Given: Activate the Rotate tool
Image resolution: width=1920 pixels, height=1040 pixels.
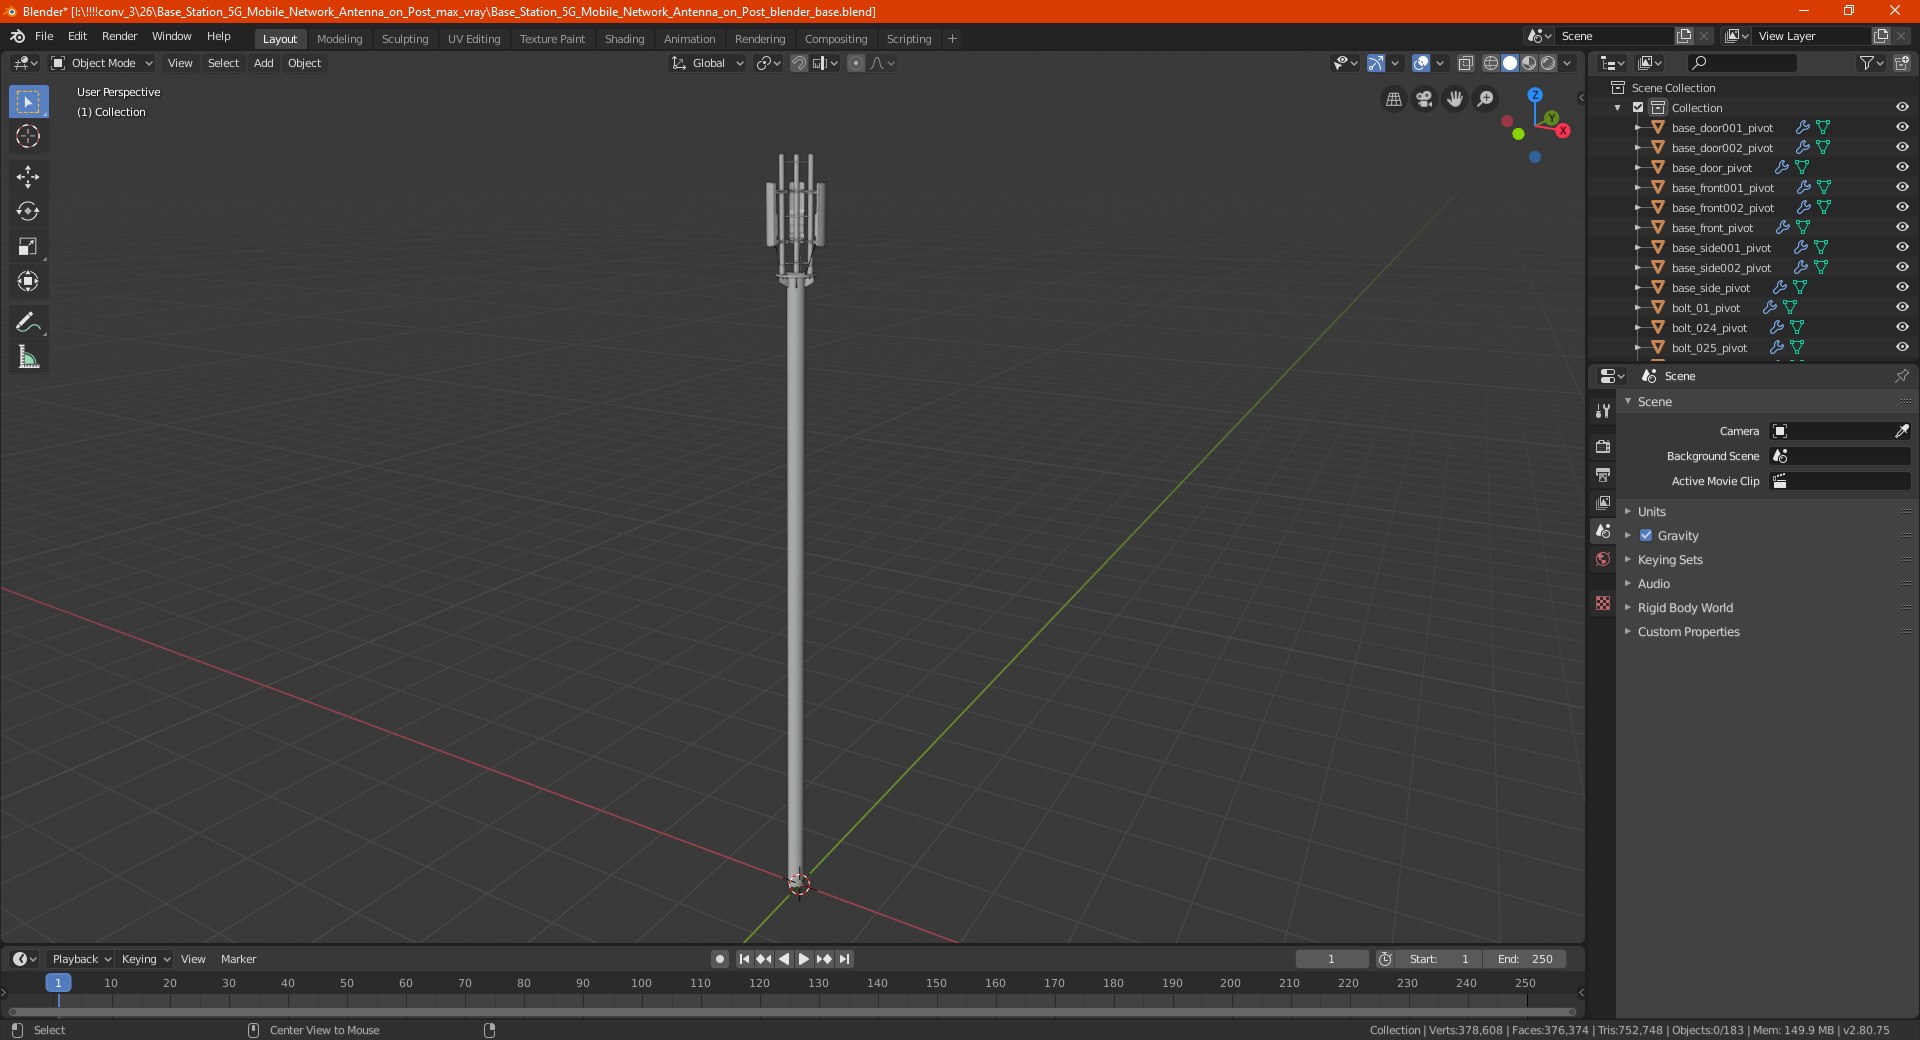Looking at the screenshot, I should click(28, 212).
